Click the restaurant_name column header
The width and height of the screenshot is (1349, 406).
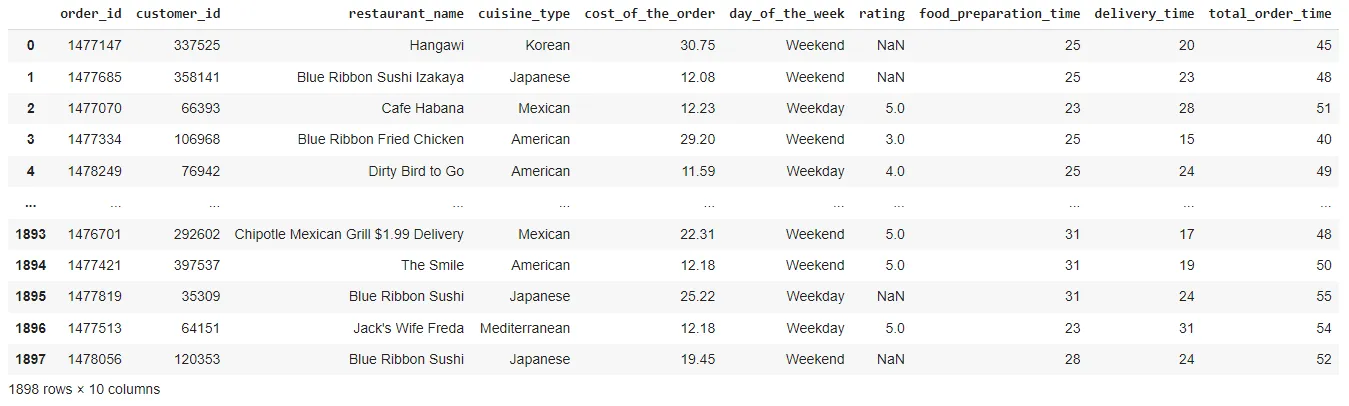click(406, 14)
